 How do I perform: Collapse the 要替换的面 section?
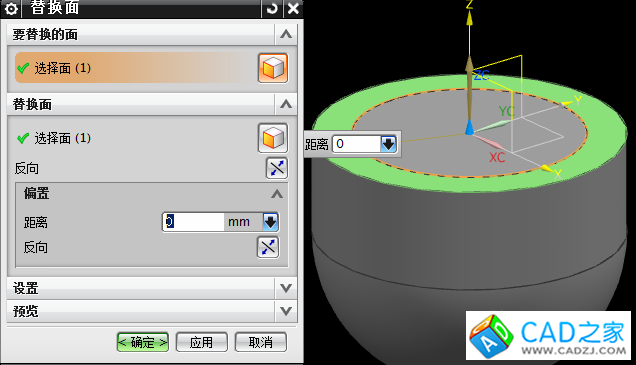pos(286,34)
